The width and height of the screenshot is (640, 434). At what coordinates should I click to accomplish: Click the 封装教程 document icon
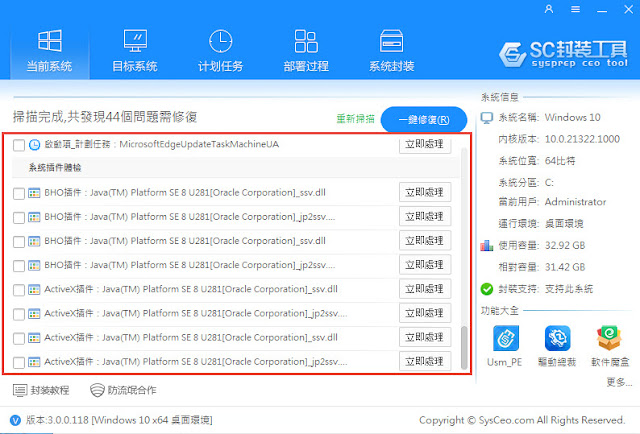(20, 390)
